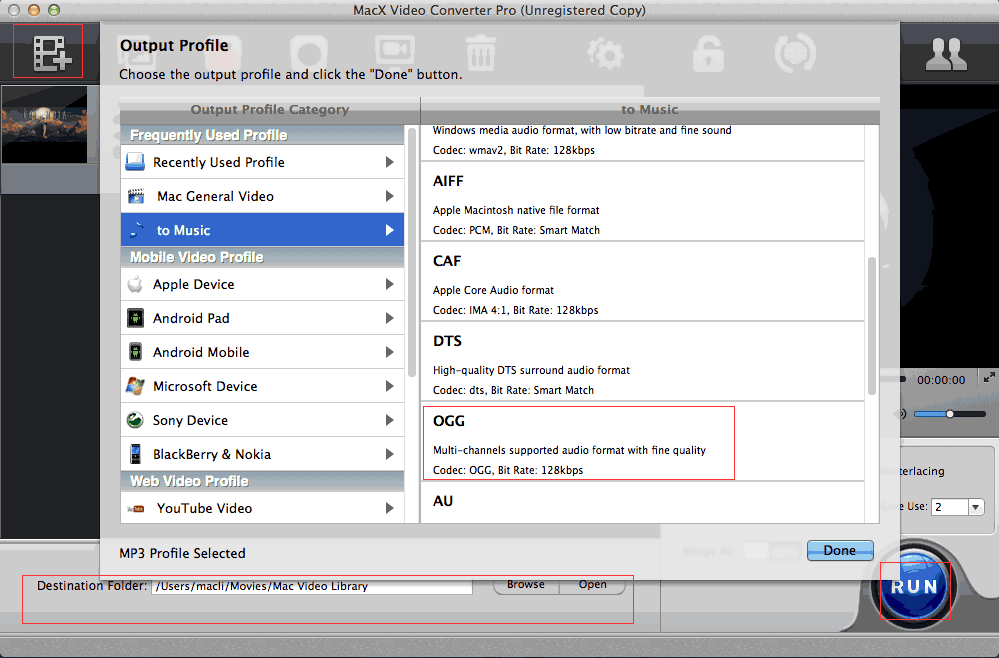Click the Destination Folder path field

coord(312,586)
